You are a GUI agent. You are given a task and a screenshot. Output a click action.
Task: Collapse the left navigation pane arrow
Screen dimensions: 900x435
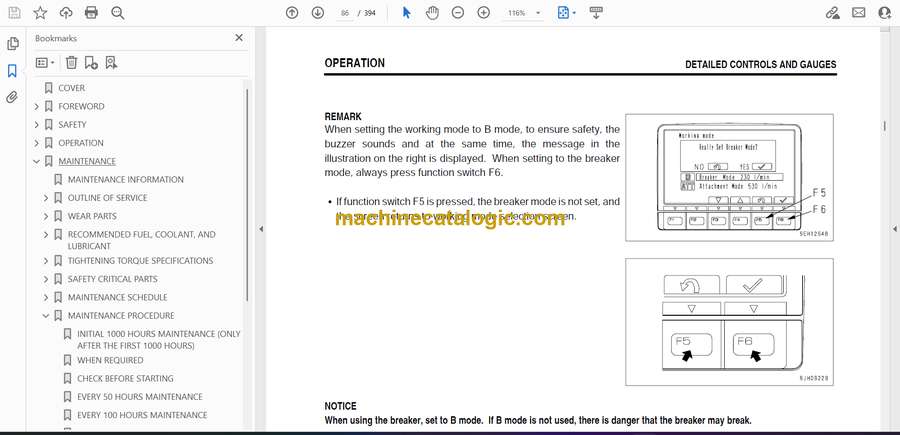(261, 229)
